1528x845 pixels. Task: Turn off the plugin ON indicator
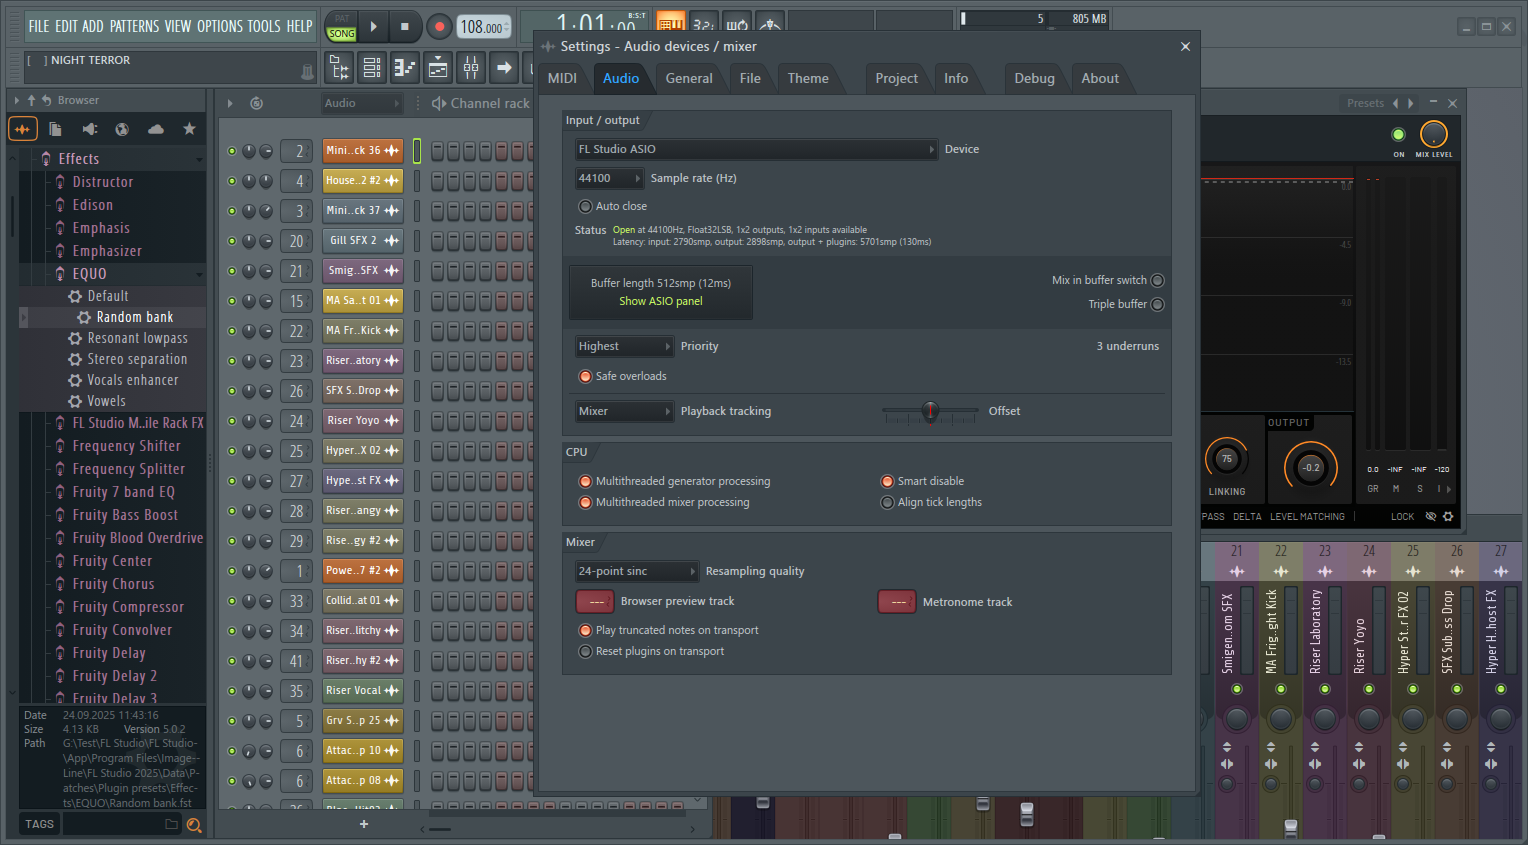tap(1399, 135)
